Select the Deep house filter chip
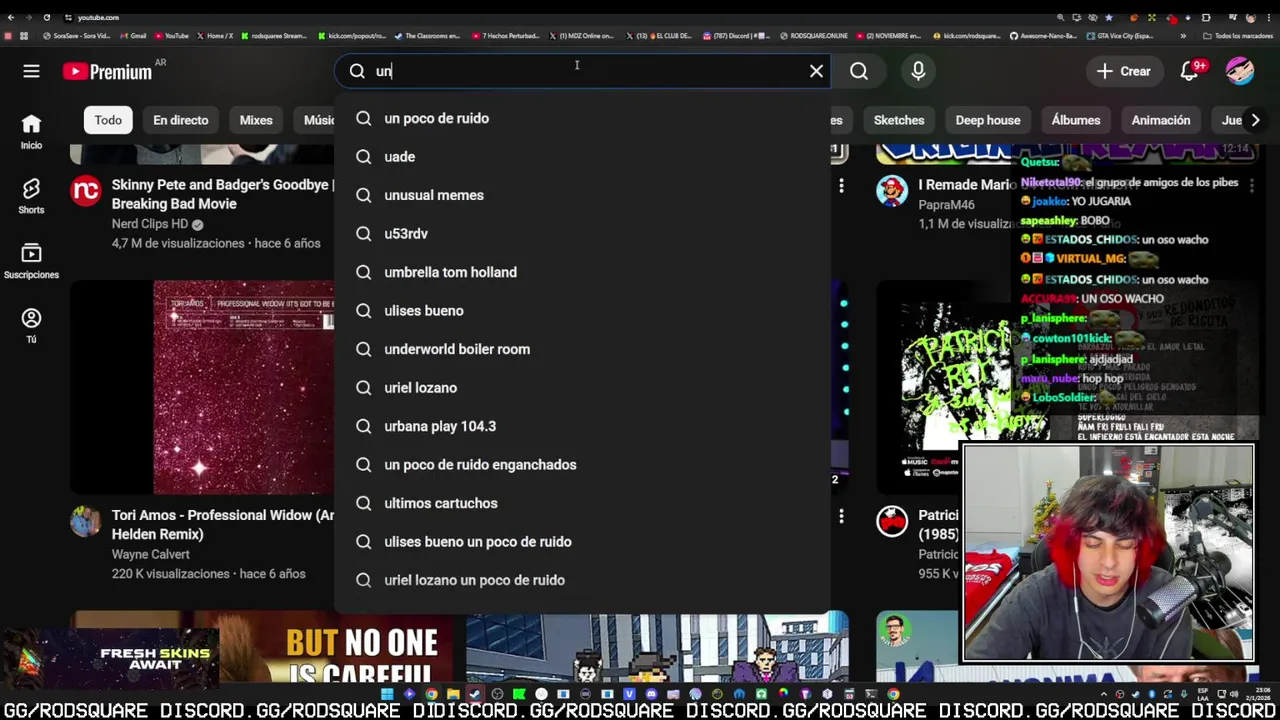Image resolution: width=1280 pixels, height=720 pixels. 988,120
